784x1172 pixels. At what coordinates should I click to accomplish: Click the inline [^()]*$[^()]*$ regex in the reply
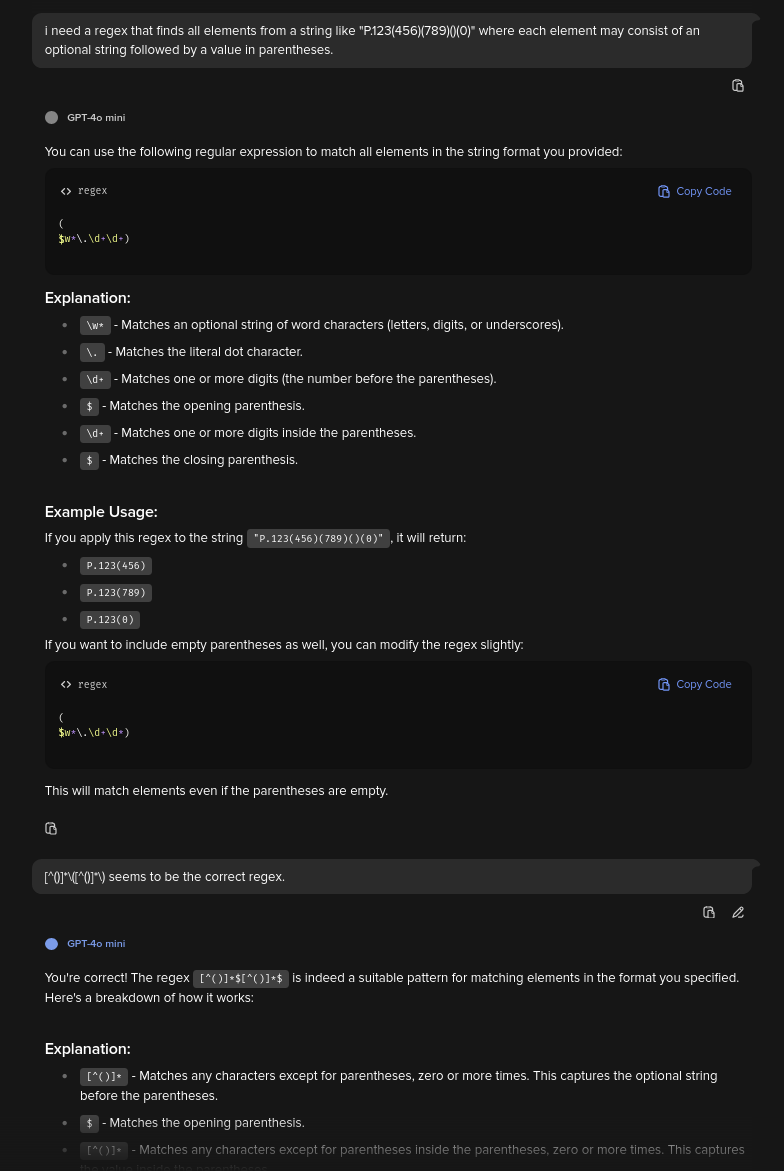[241, 978]
